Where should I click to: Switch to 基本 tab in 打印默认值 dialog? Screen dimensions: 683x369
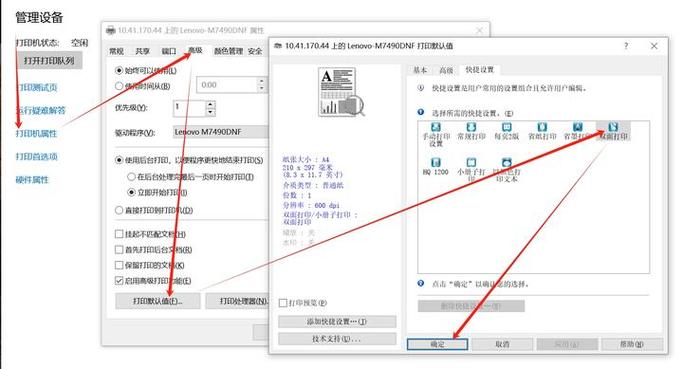(x=420, y=70)
